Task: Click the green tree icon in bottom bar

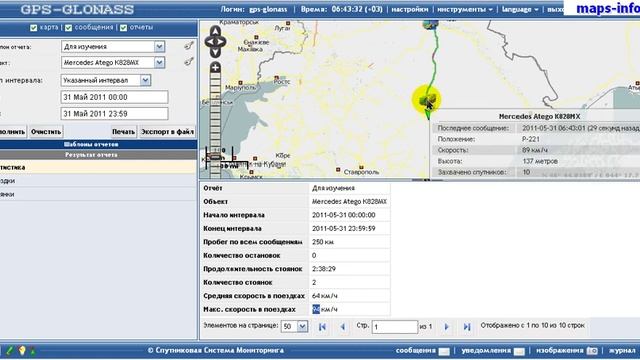Action: 33,350
